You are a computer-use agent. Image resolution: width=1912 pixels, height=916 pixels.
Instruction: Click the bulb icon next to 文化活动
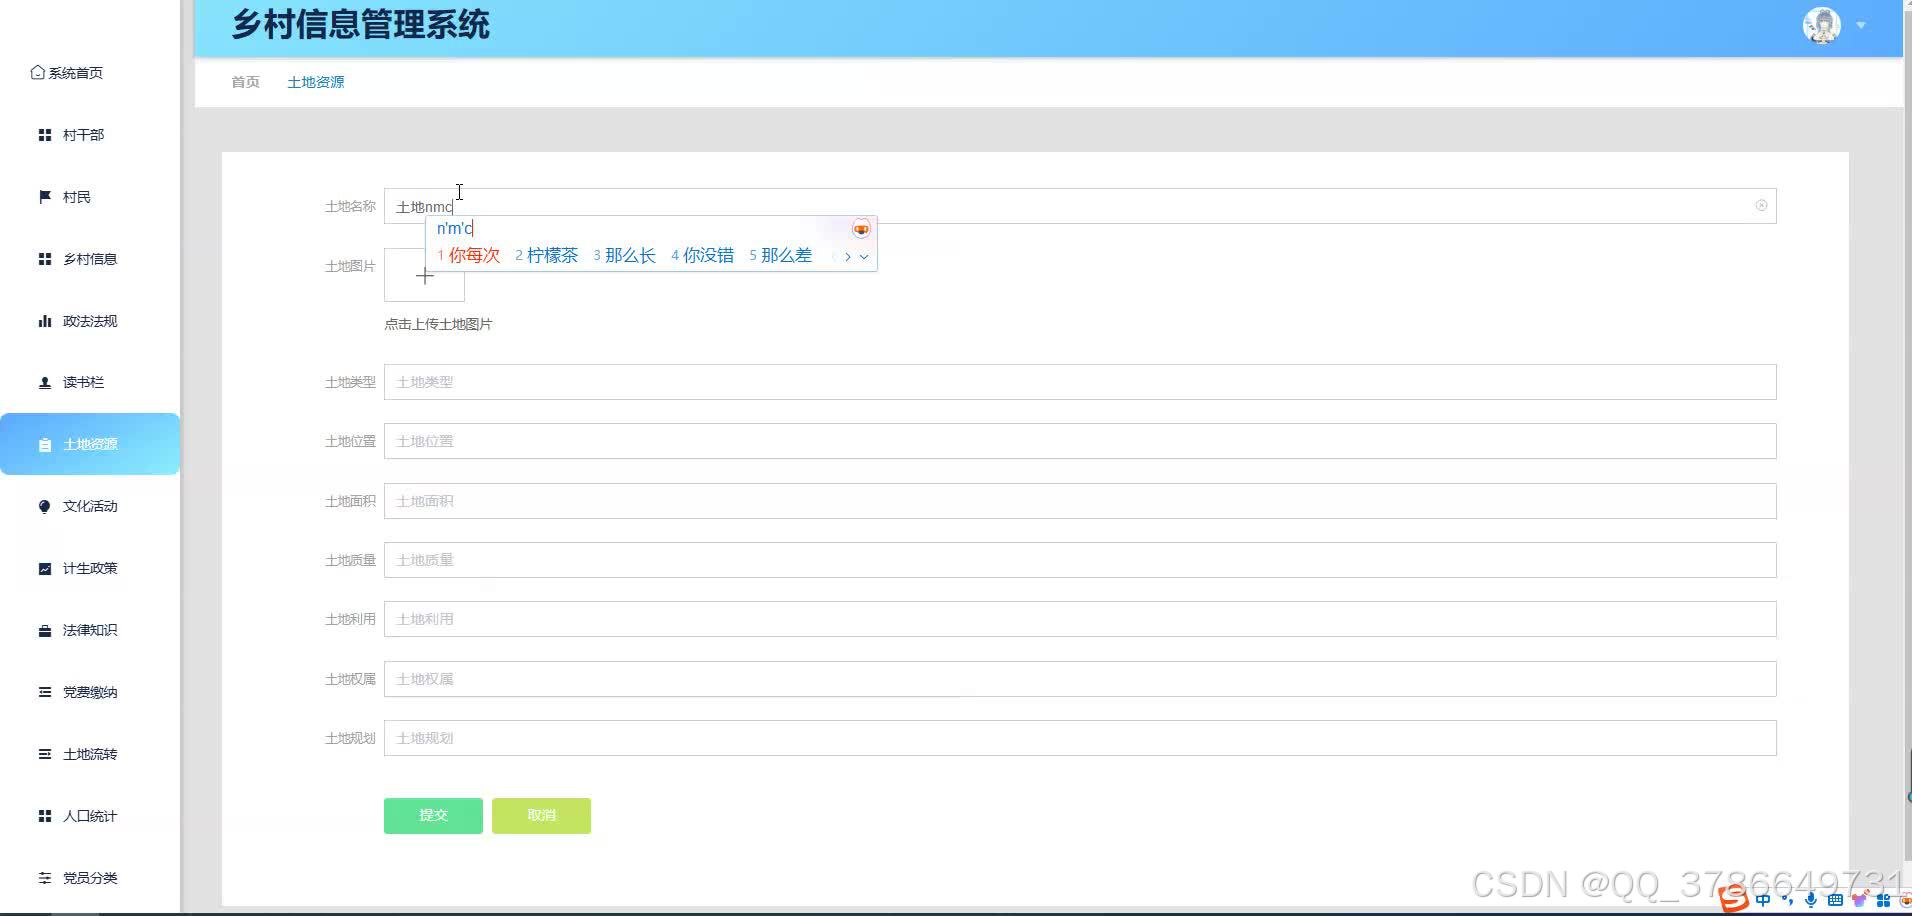pos(45,506)
